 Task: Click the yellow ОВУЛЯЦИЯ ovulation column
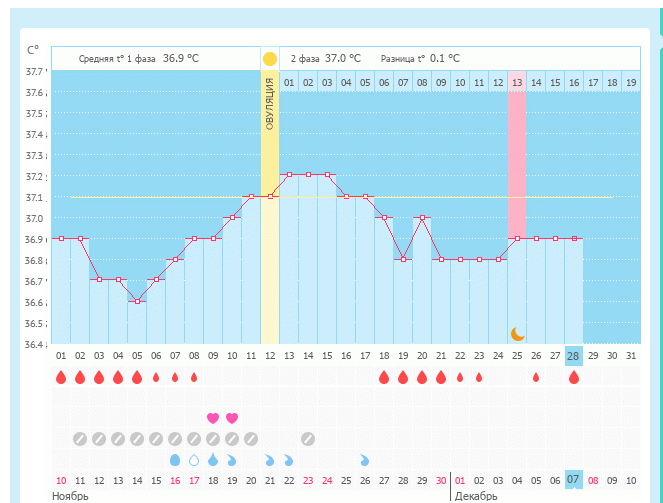[x=270, y=200]
